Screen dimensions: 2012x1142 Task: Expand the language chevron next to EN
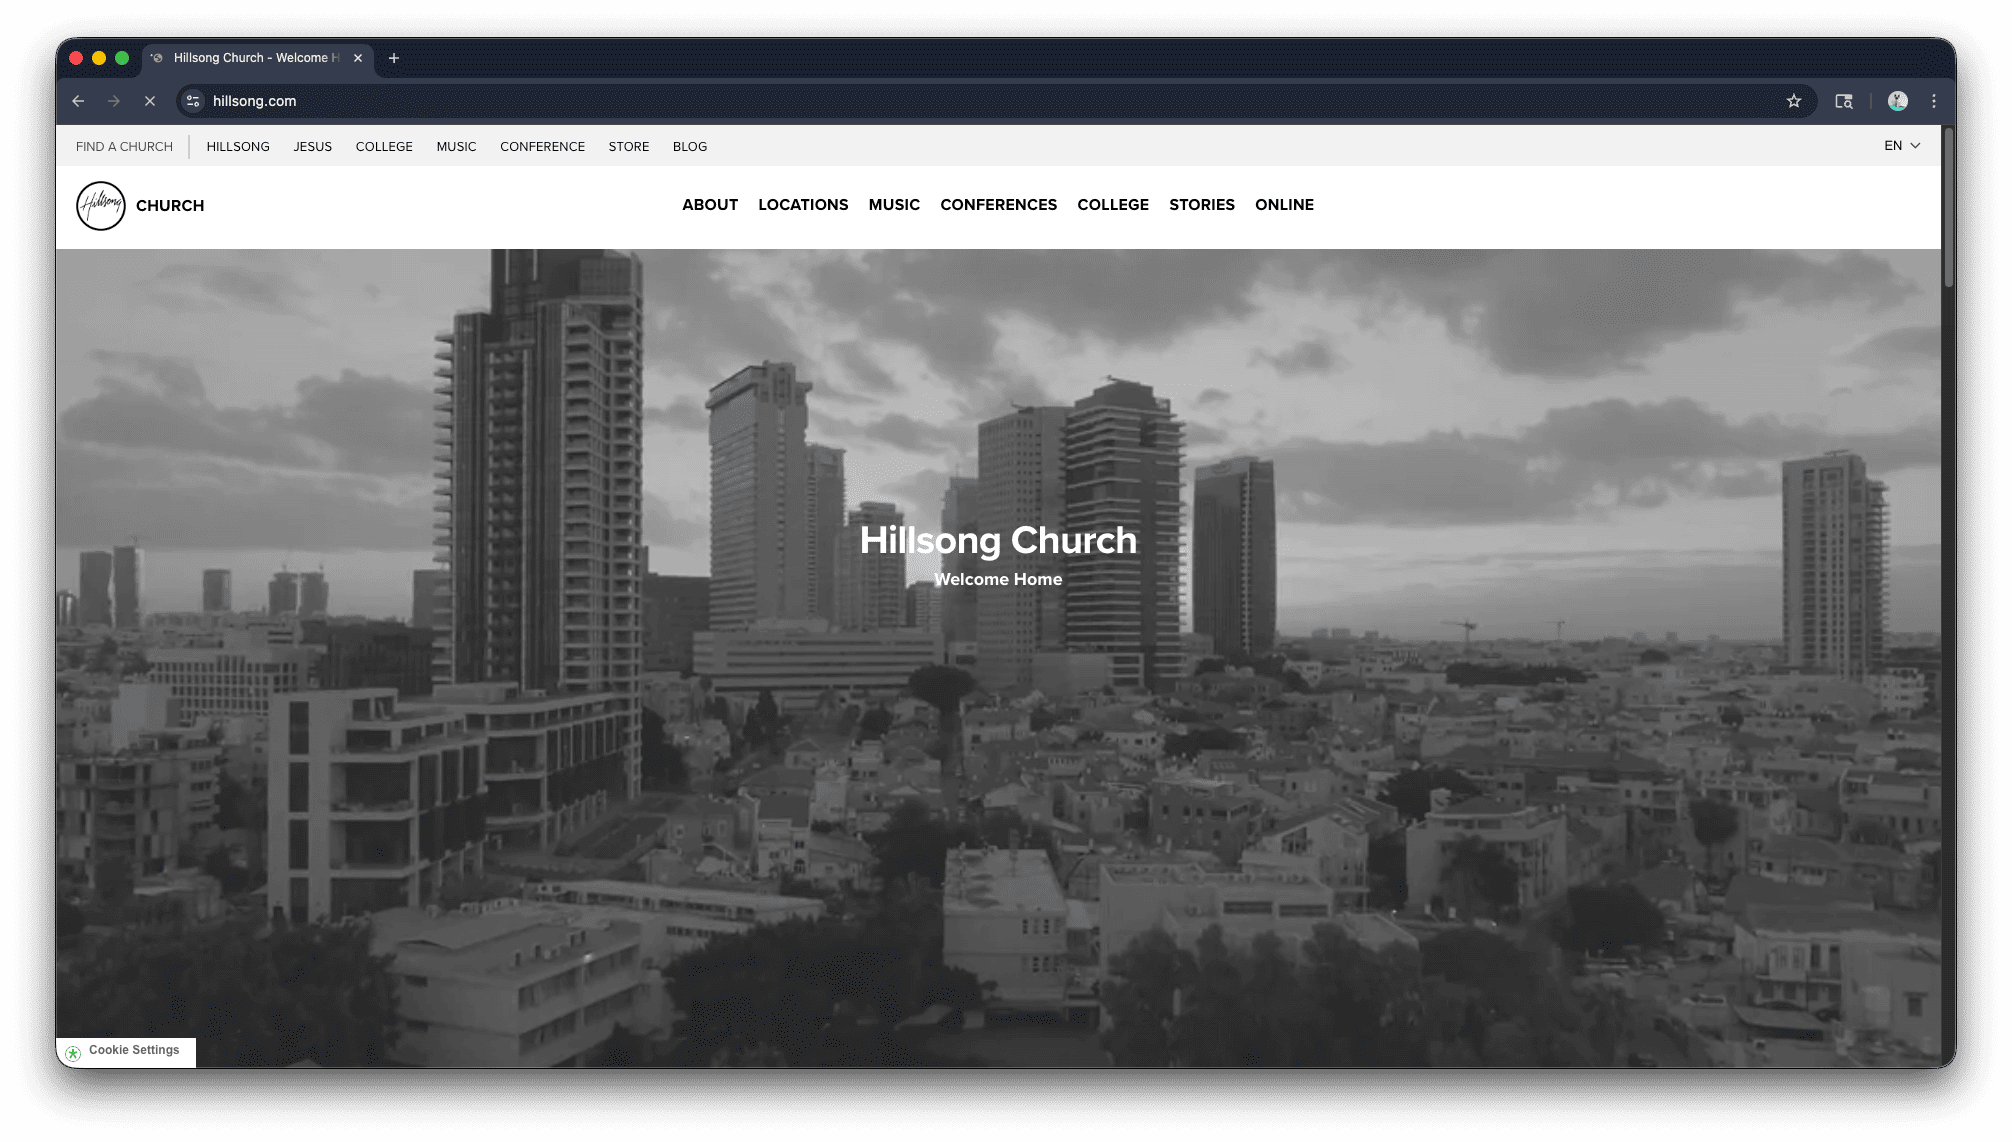[x=1915, y=145]
